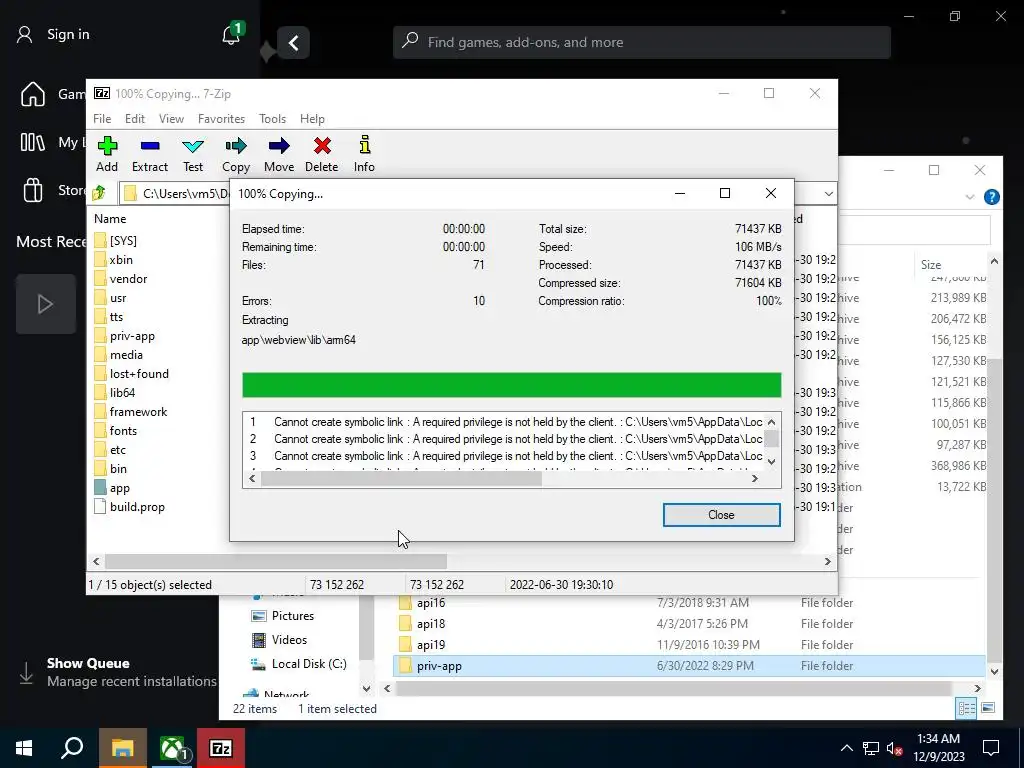This screenshot has height=768, width=1024.
Task: Click the Xbox search field
Action: 641,42
